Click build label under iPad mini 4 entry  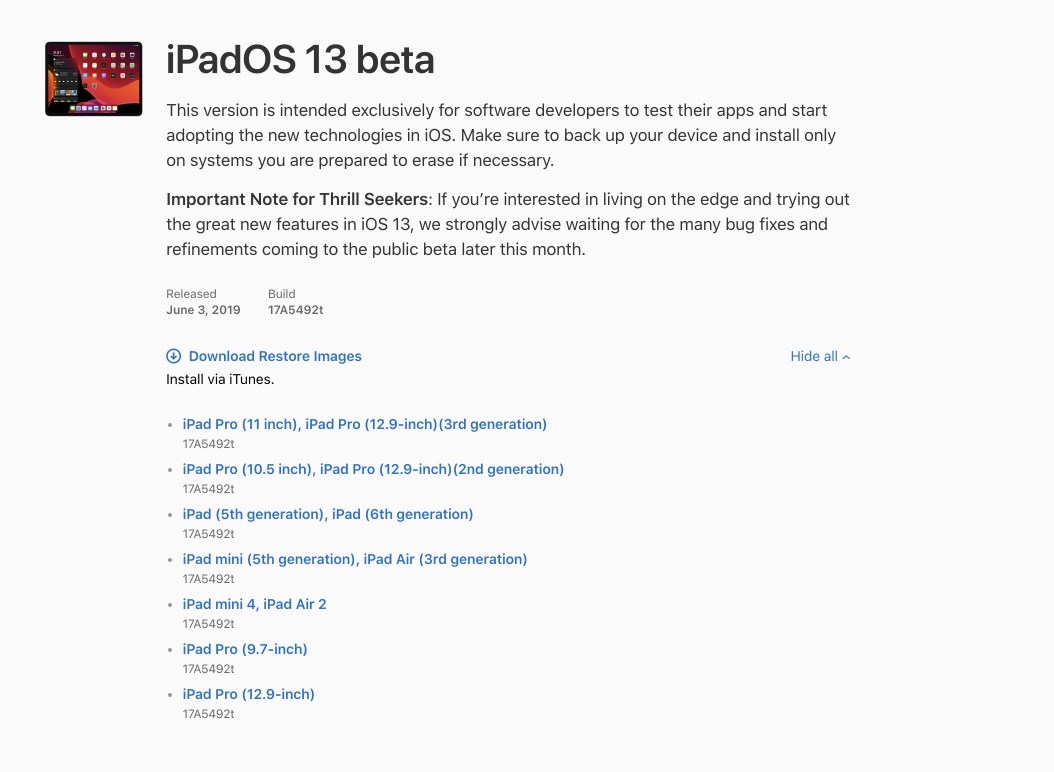(208, 624)
